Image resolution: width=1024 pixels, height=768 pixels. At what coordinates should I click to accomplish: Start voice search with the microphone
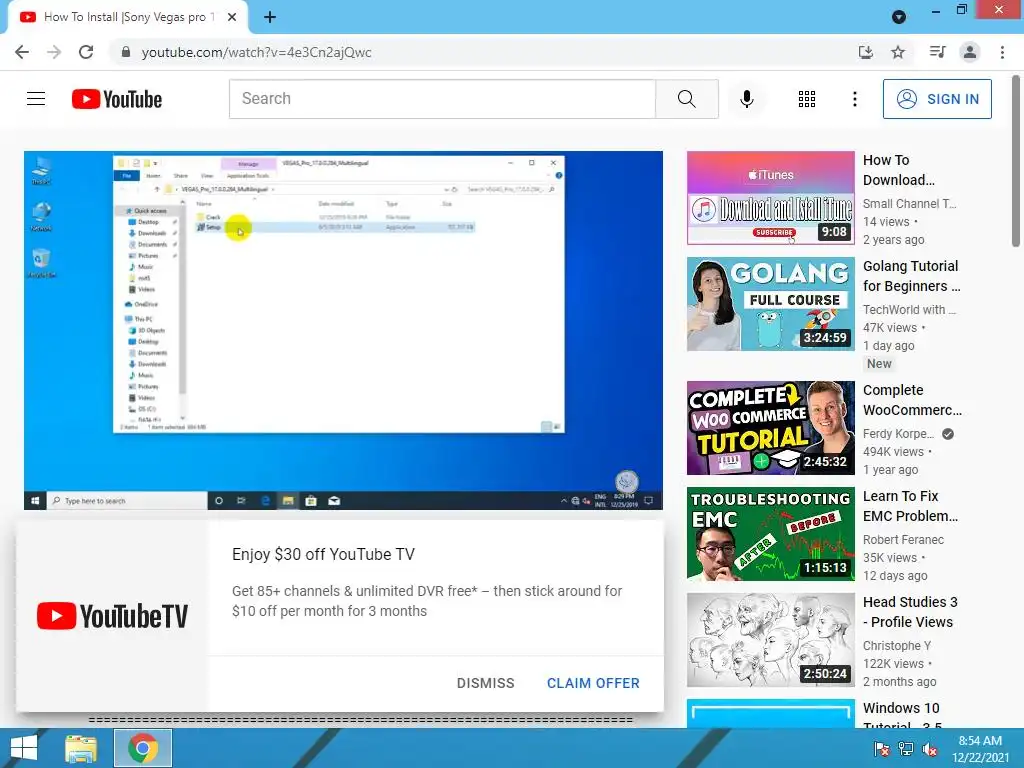coord(746,99)
